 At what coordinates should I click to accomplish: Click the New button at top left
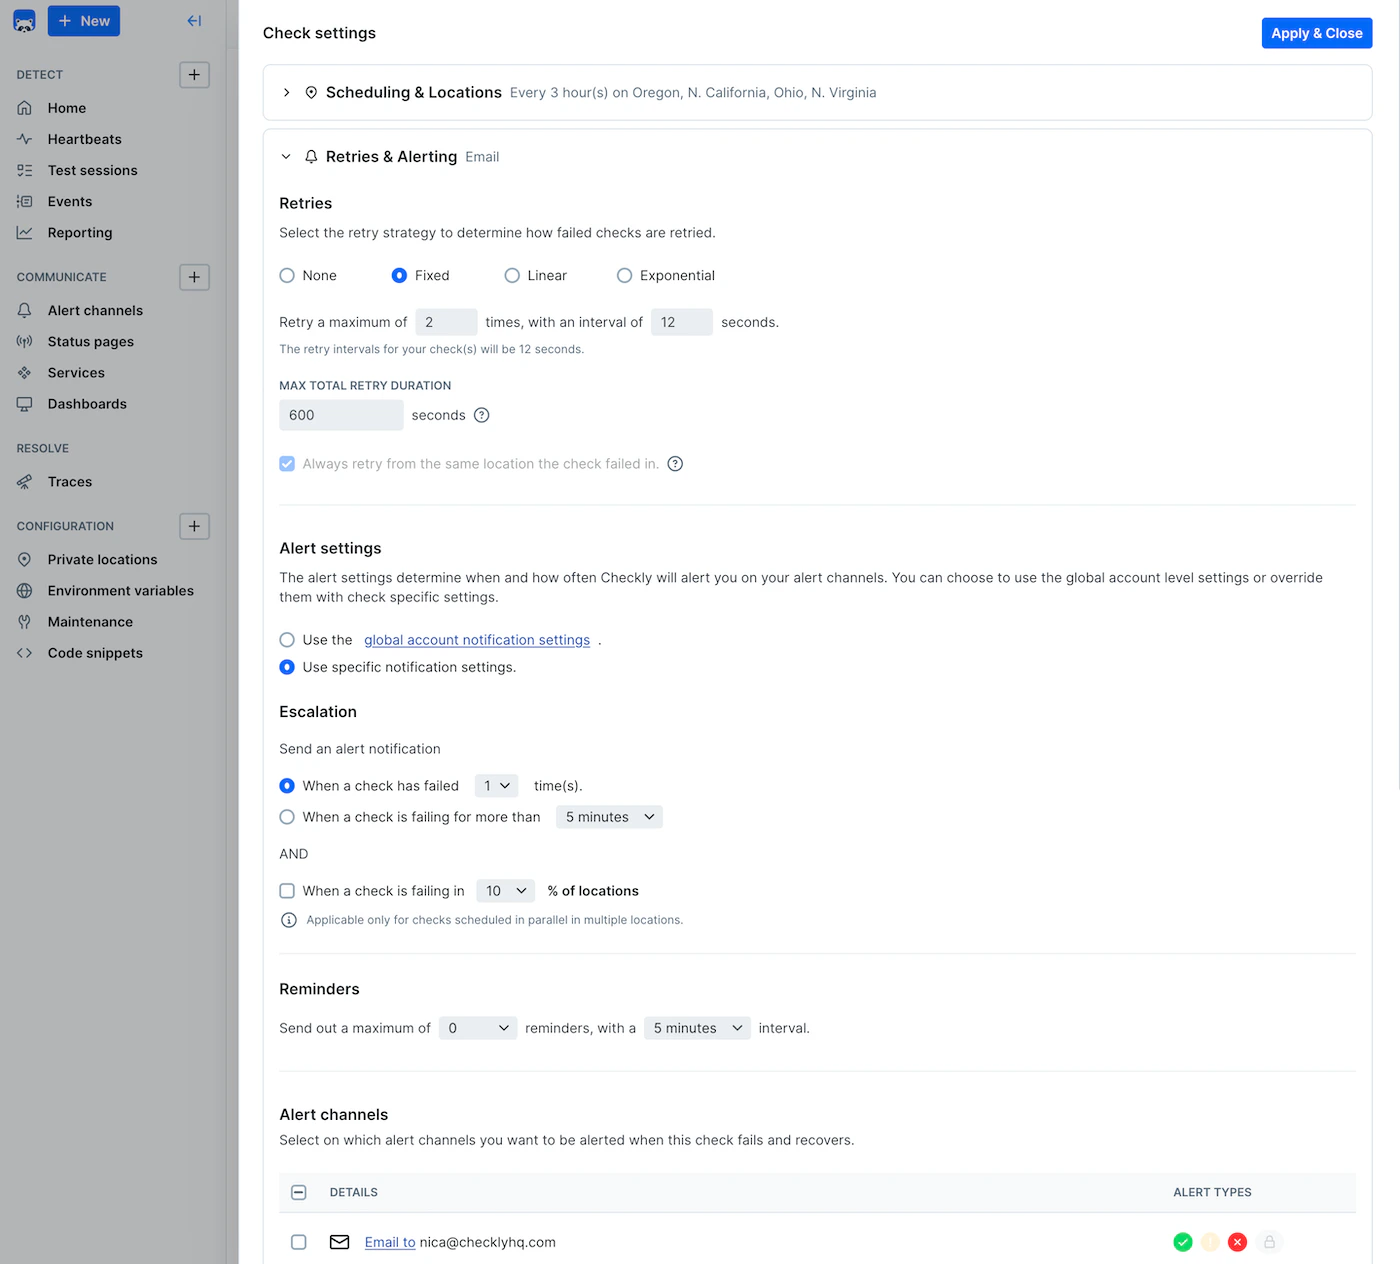click(x=84, y=20)
